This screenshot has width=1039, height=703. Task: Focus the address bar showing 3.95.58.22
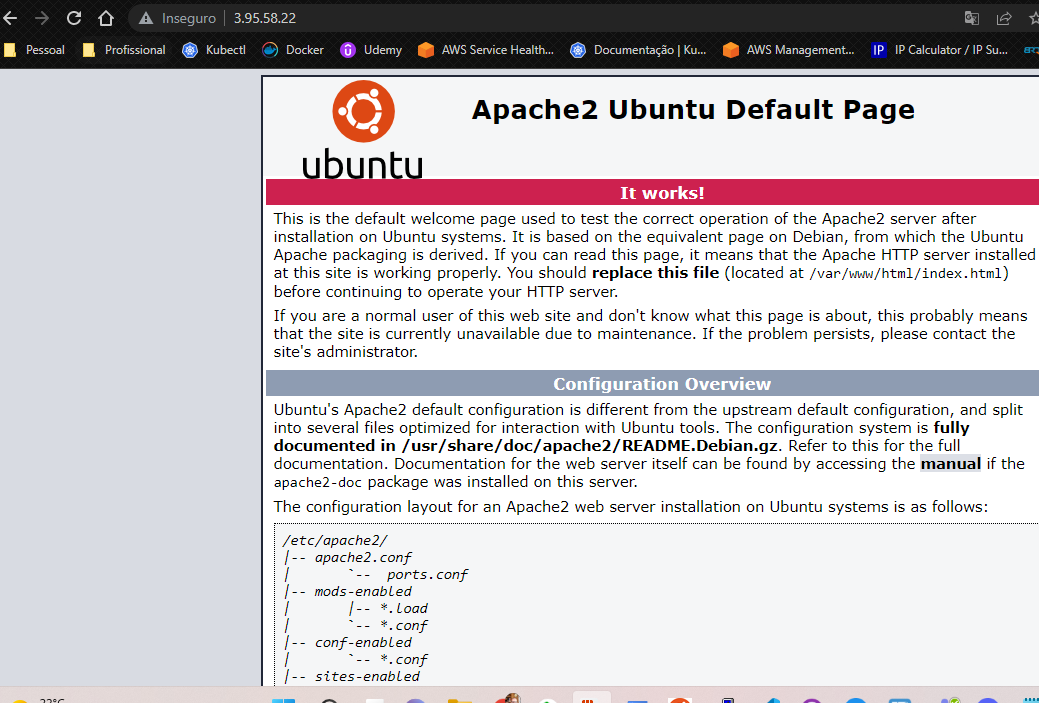500,18
